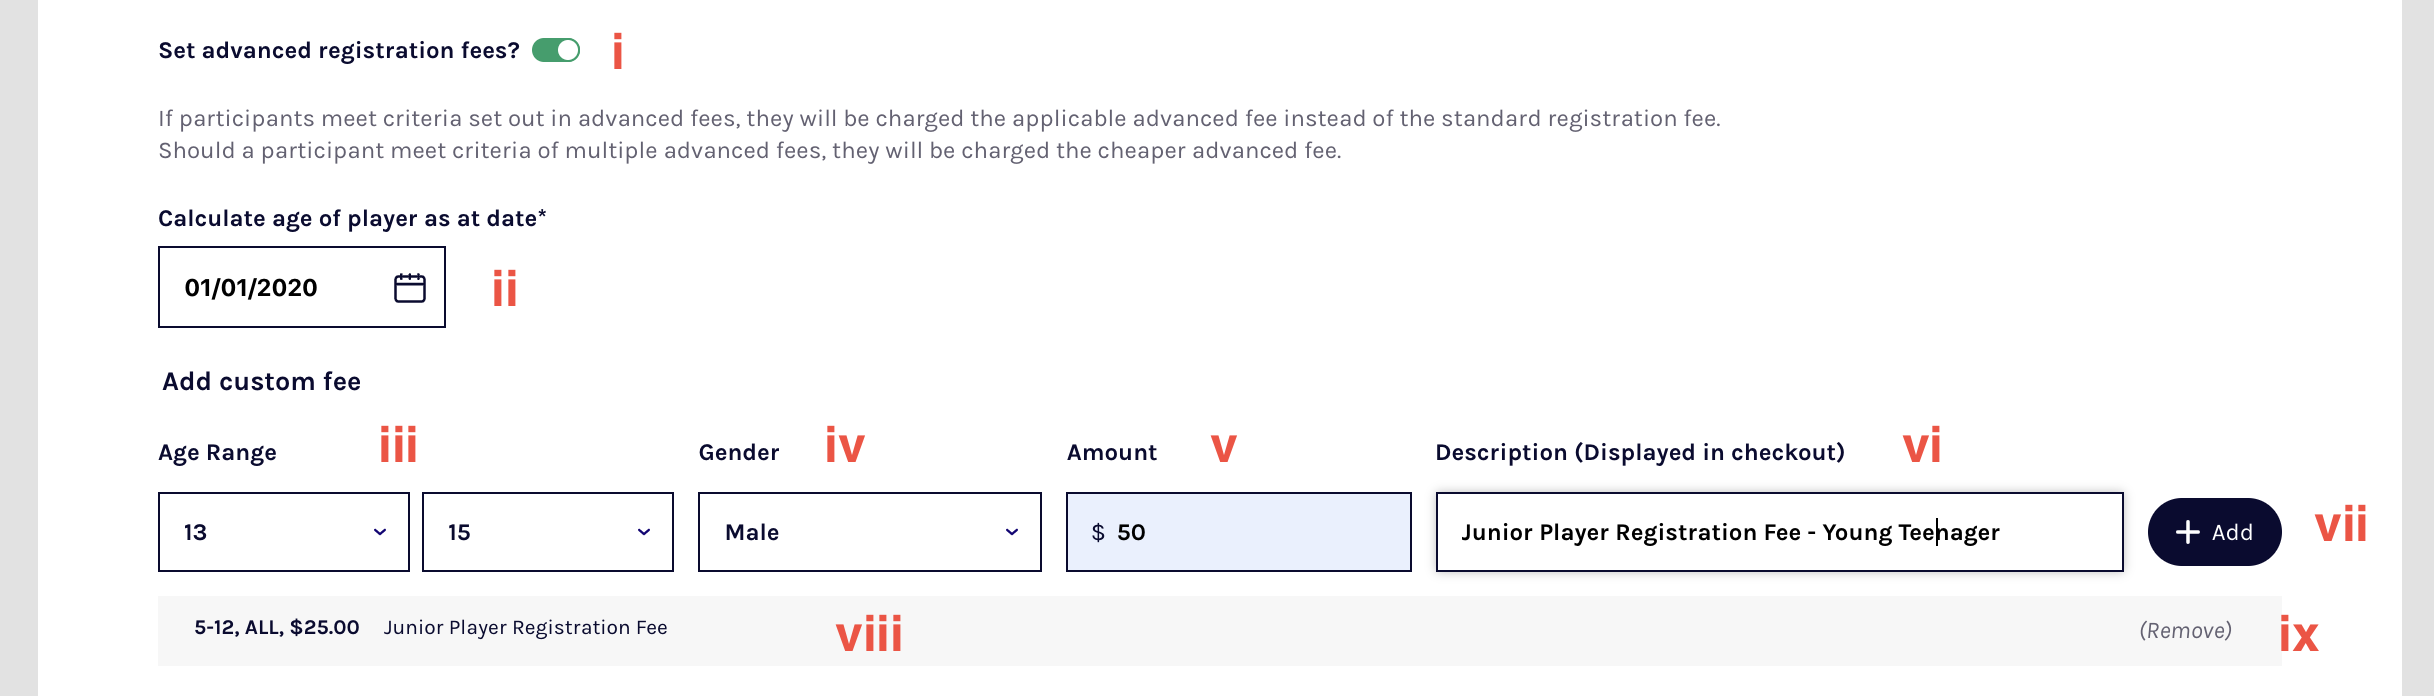This screenshot has width=2434, height=696.
Task: Click the dollar sign in Amount field
Action: click(1098, 532)
